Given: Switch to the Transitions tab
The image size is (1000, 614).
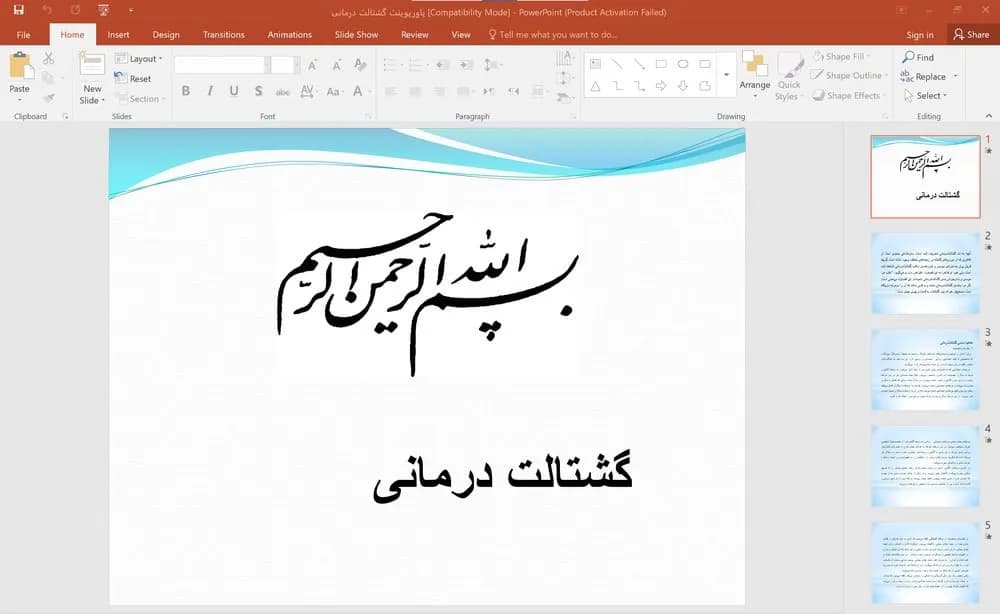Looking at the screenshot, I should tap(223, 34).
